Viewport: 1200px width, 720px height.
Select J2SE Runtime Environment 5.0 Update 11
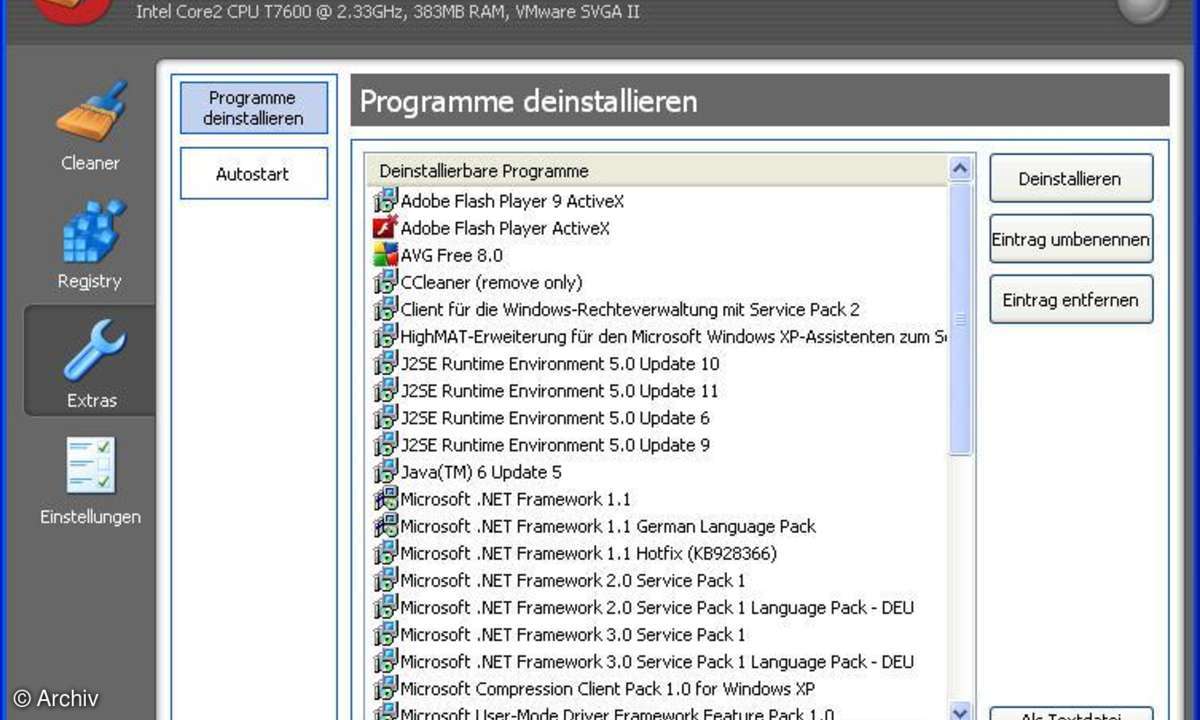point(559,391)
